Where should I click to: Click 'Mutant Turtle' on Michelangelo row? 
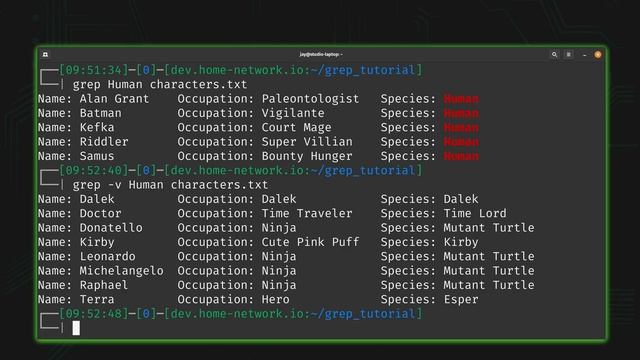click(489, 271)
